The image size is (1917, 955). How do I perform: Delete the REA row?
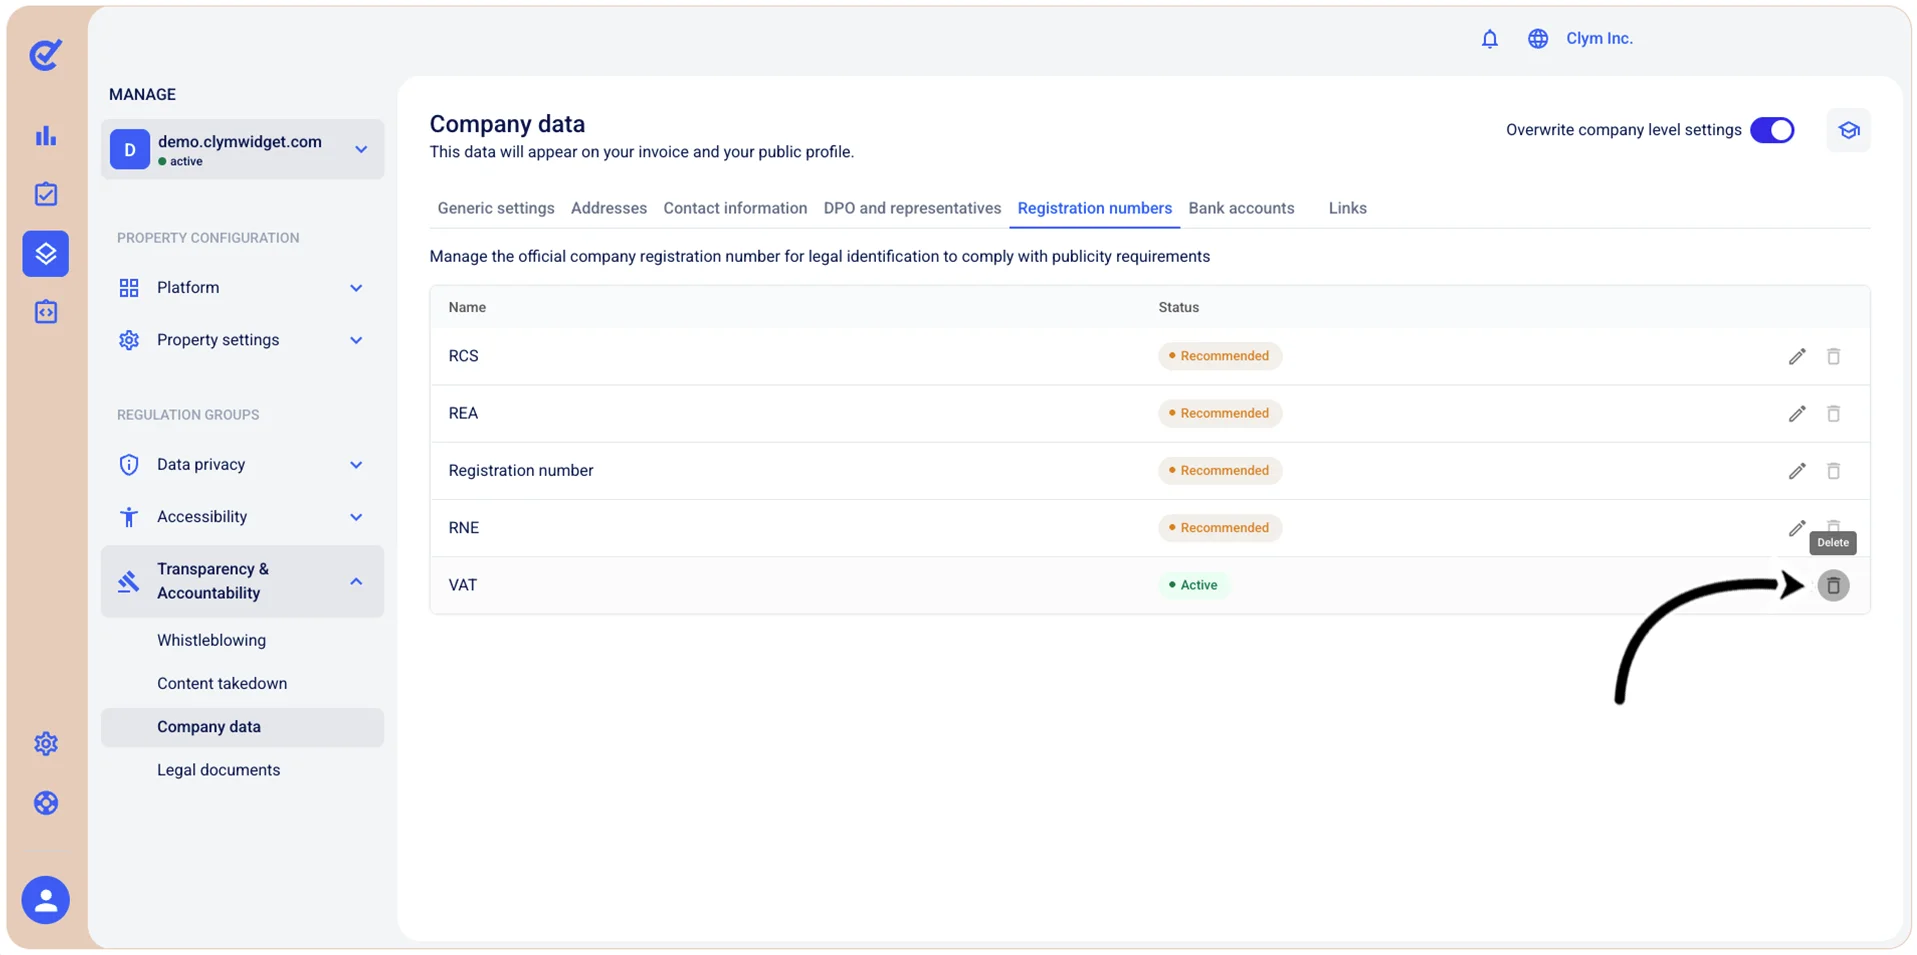point(1833,413)
